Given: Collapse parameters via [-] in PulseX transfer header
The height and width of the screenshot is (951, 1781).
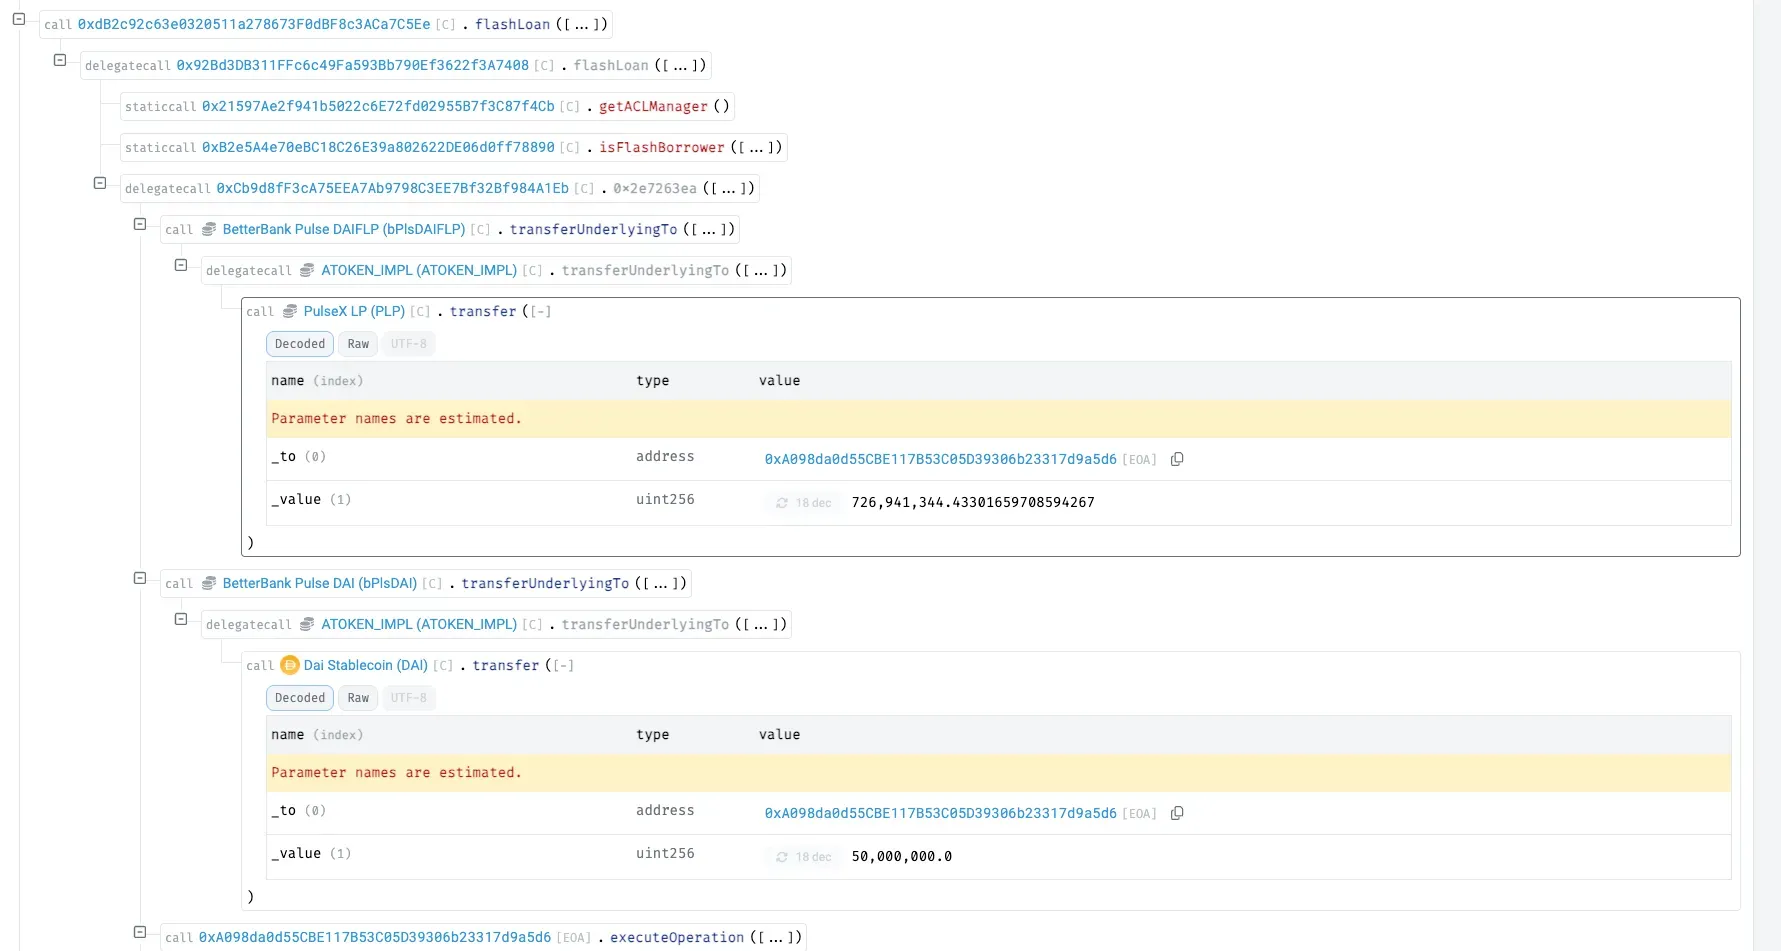Looking at the screenshot, I should (542, 311).
